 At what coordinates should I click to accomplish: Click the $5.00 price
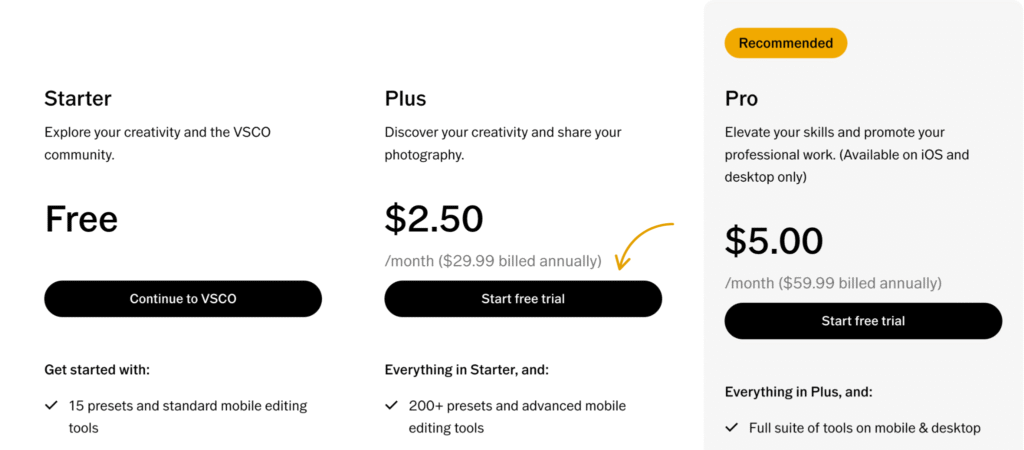click(774, 241)
